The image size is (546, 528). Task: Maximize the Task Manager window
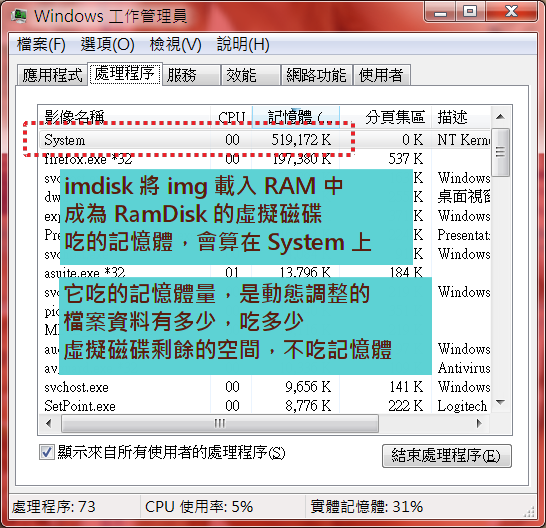coord(470,12)
